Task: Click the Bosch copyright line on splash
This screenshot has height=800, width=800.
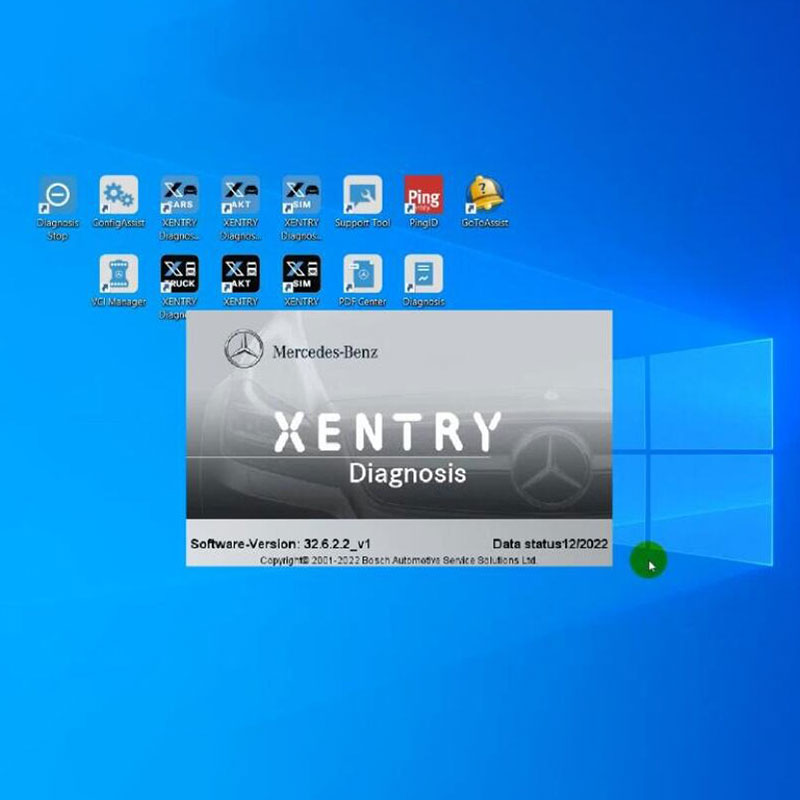Action: 398,560
